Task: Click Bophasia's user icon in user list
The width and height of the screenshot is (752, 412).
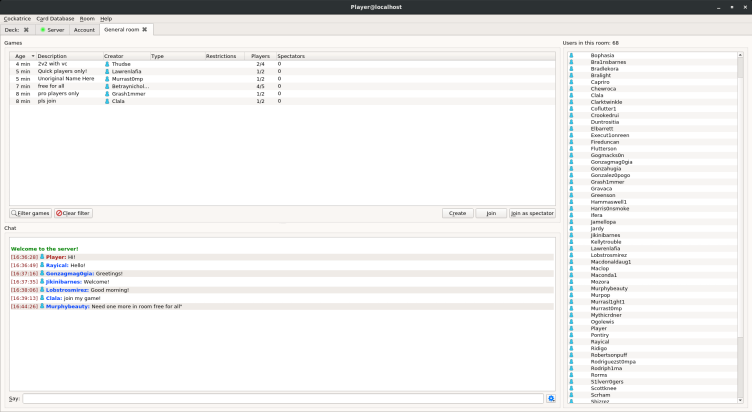Action: tap(571, 55)
